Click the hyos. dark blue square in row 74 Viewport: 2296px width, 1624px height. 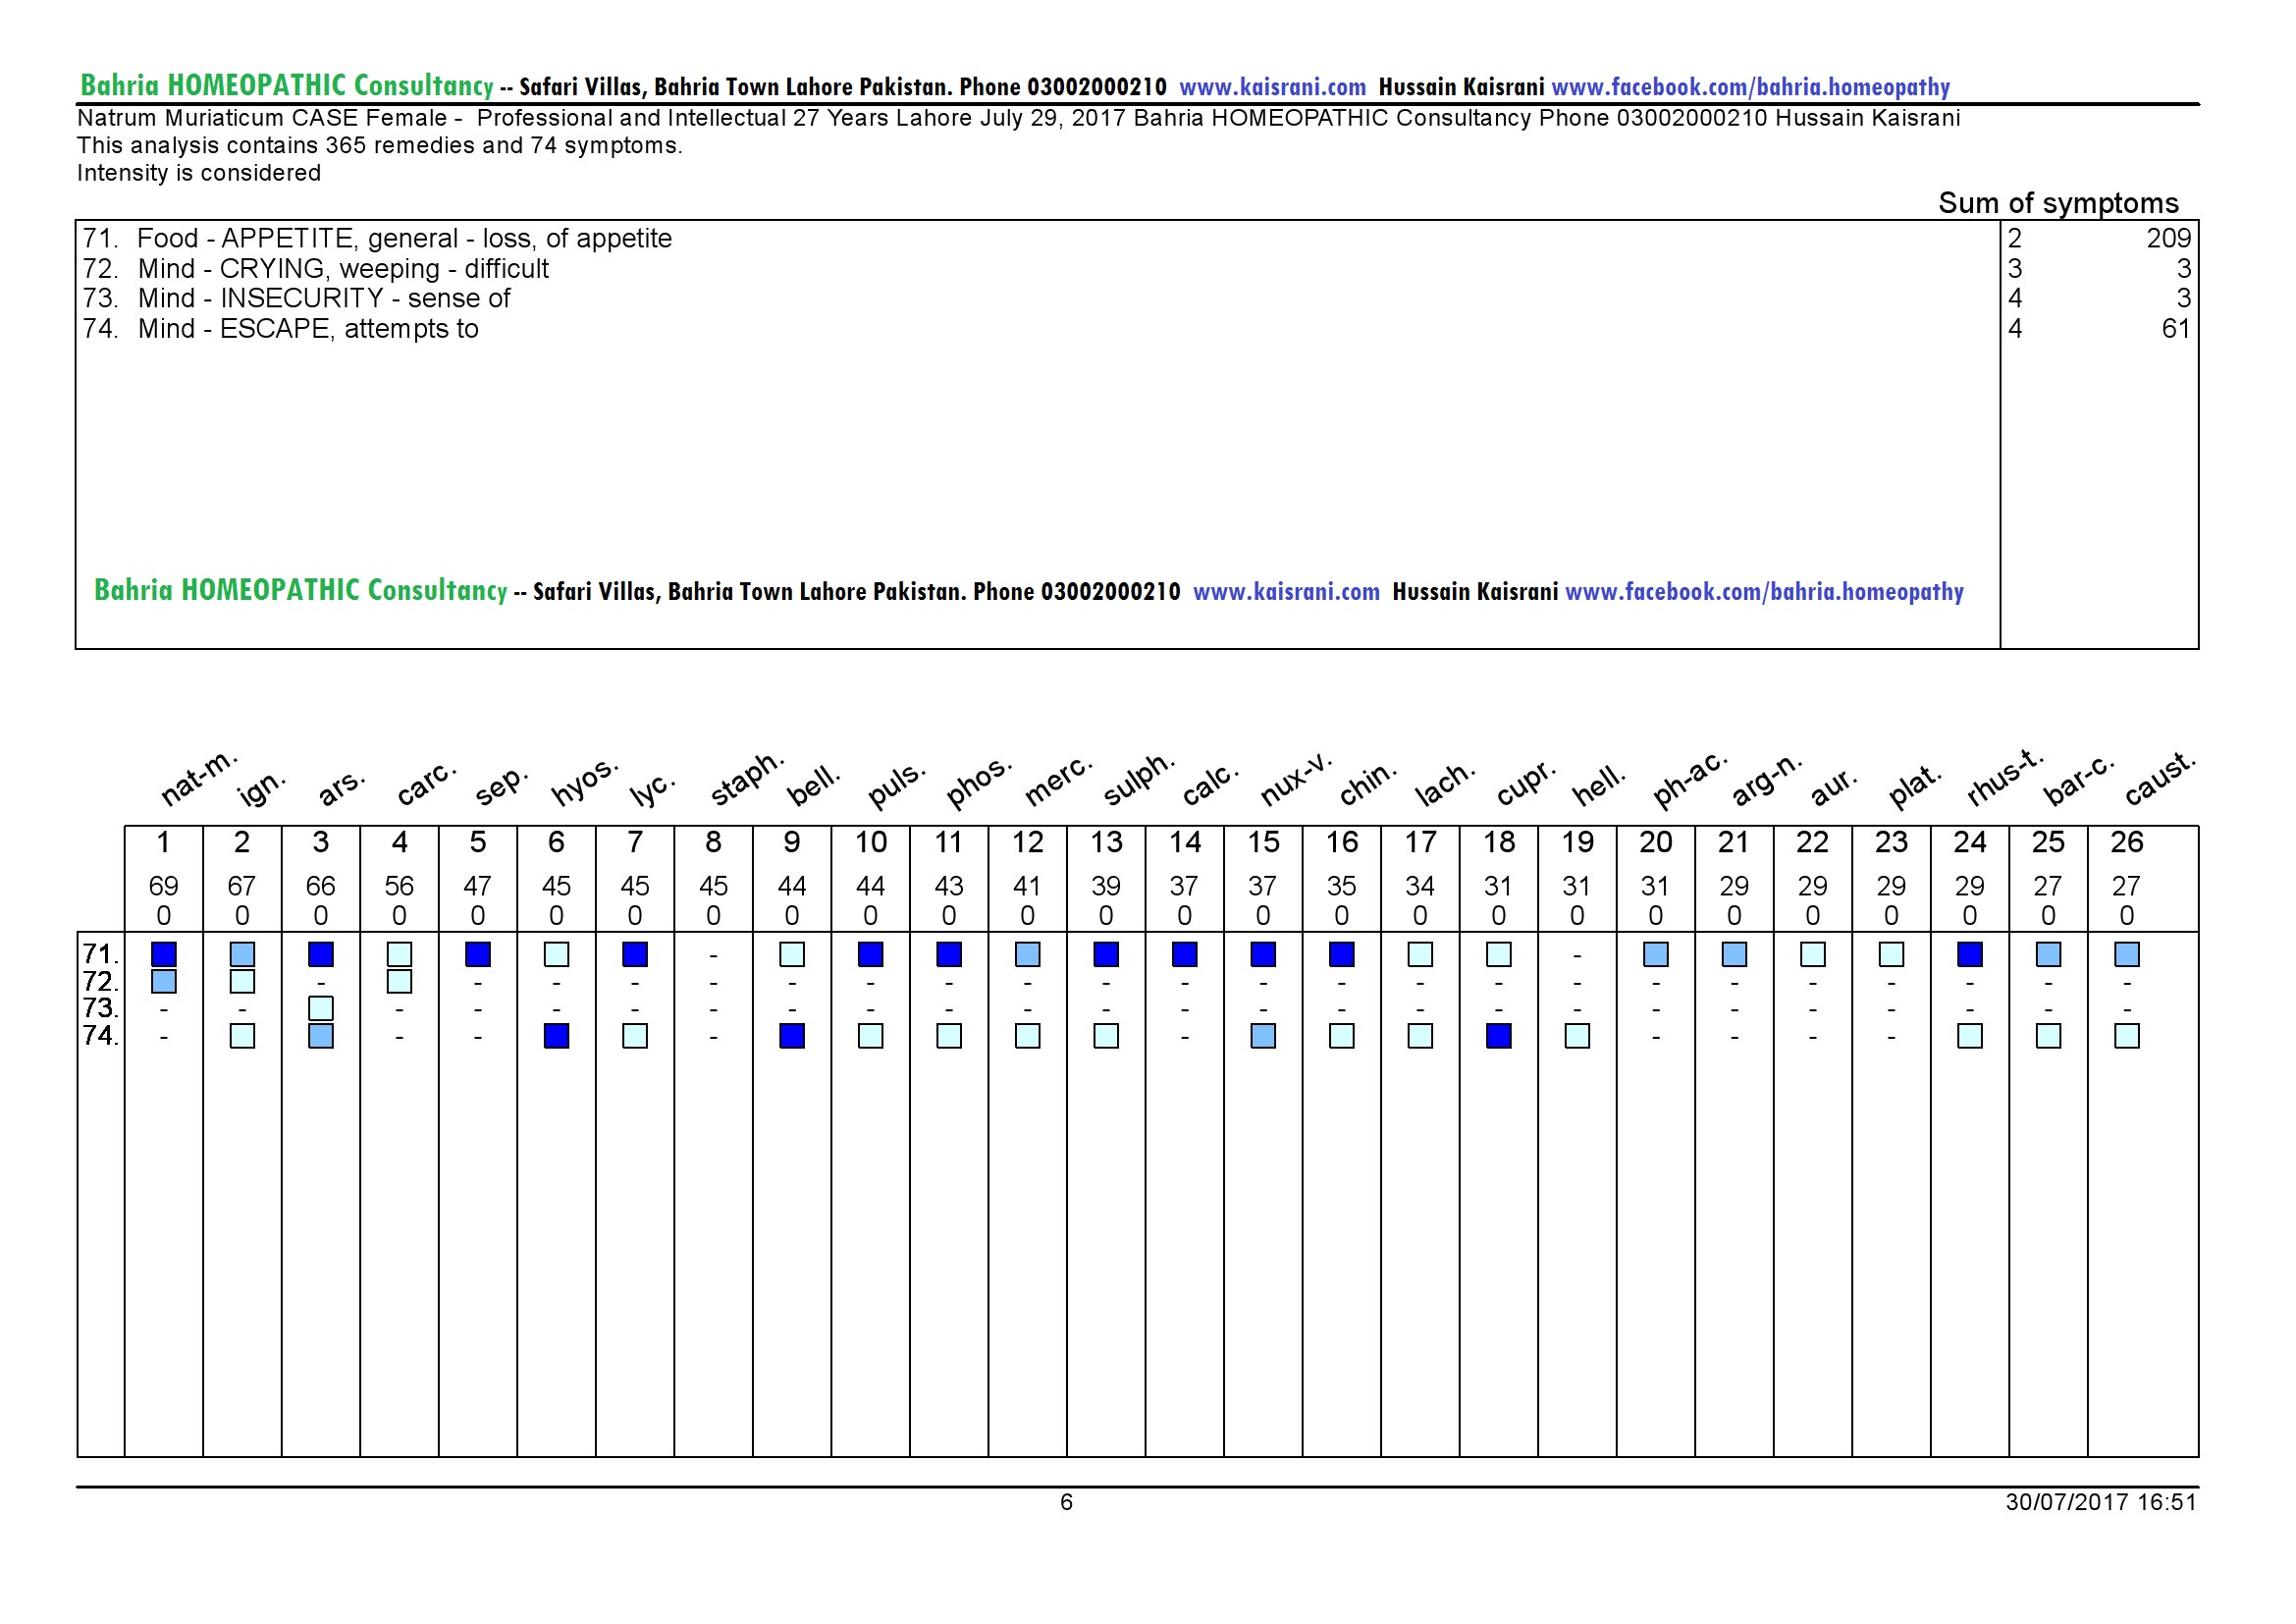(557, 1036)
